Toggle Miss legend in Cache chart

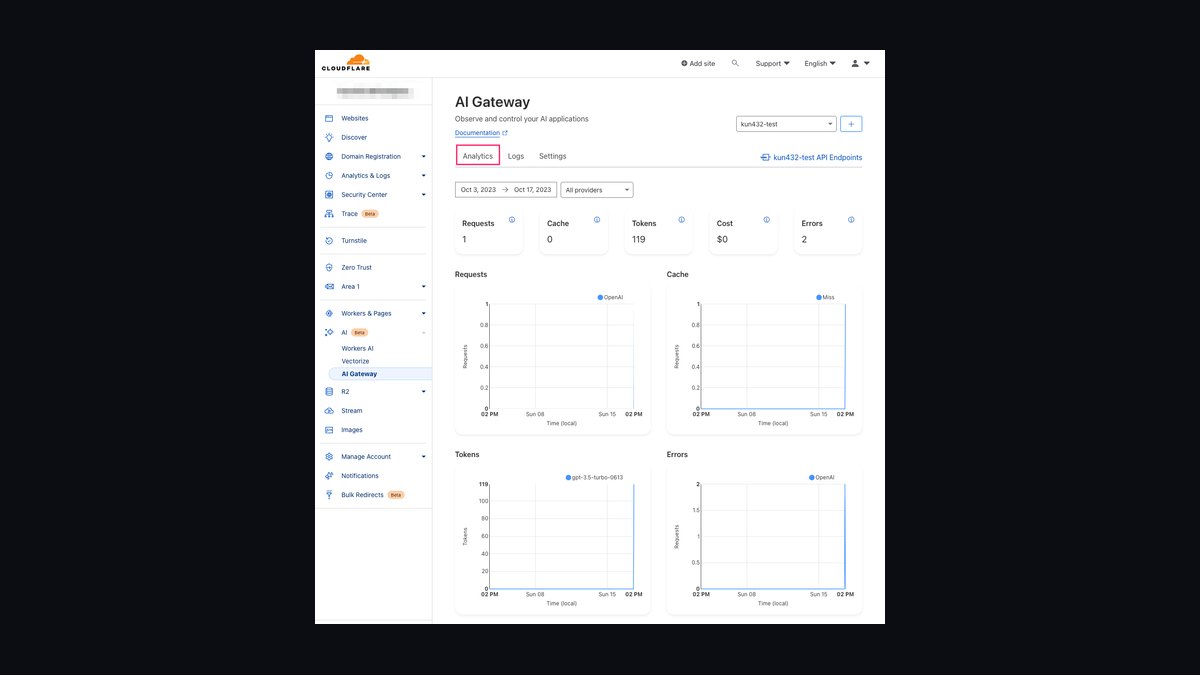point(825,297)
